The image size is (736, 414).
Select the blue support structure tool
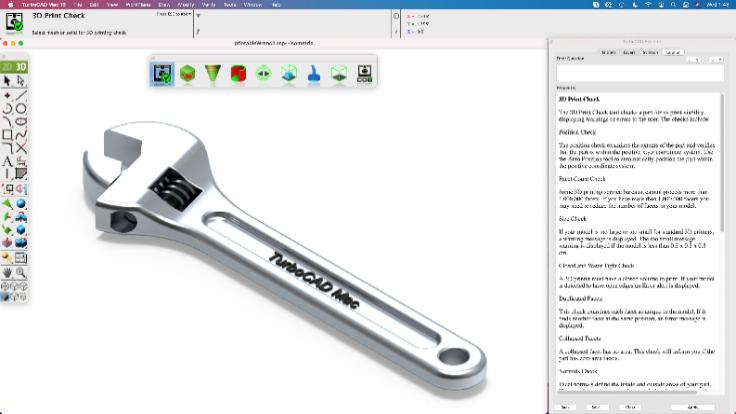pyautogui.click(x=314, y=74)
